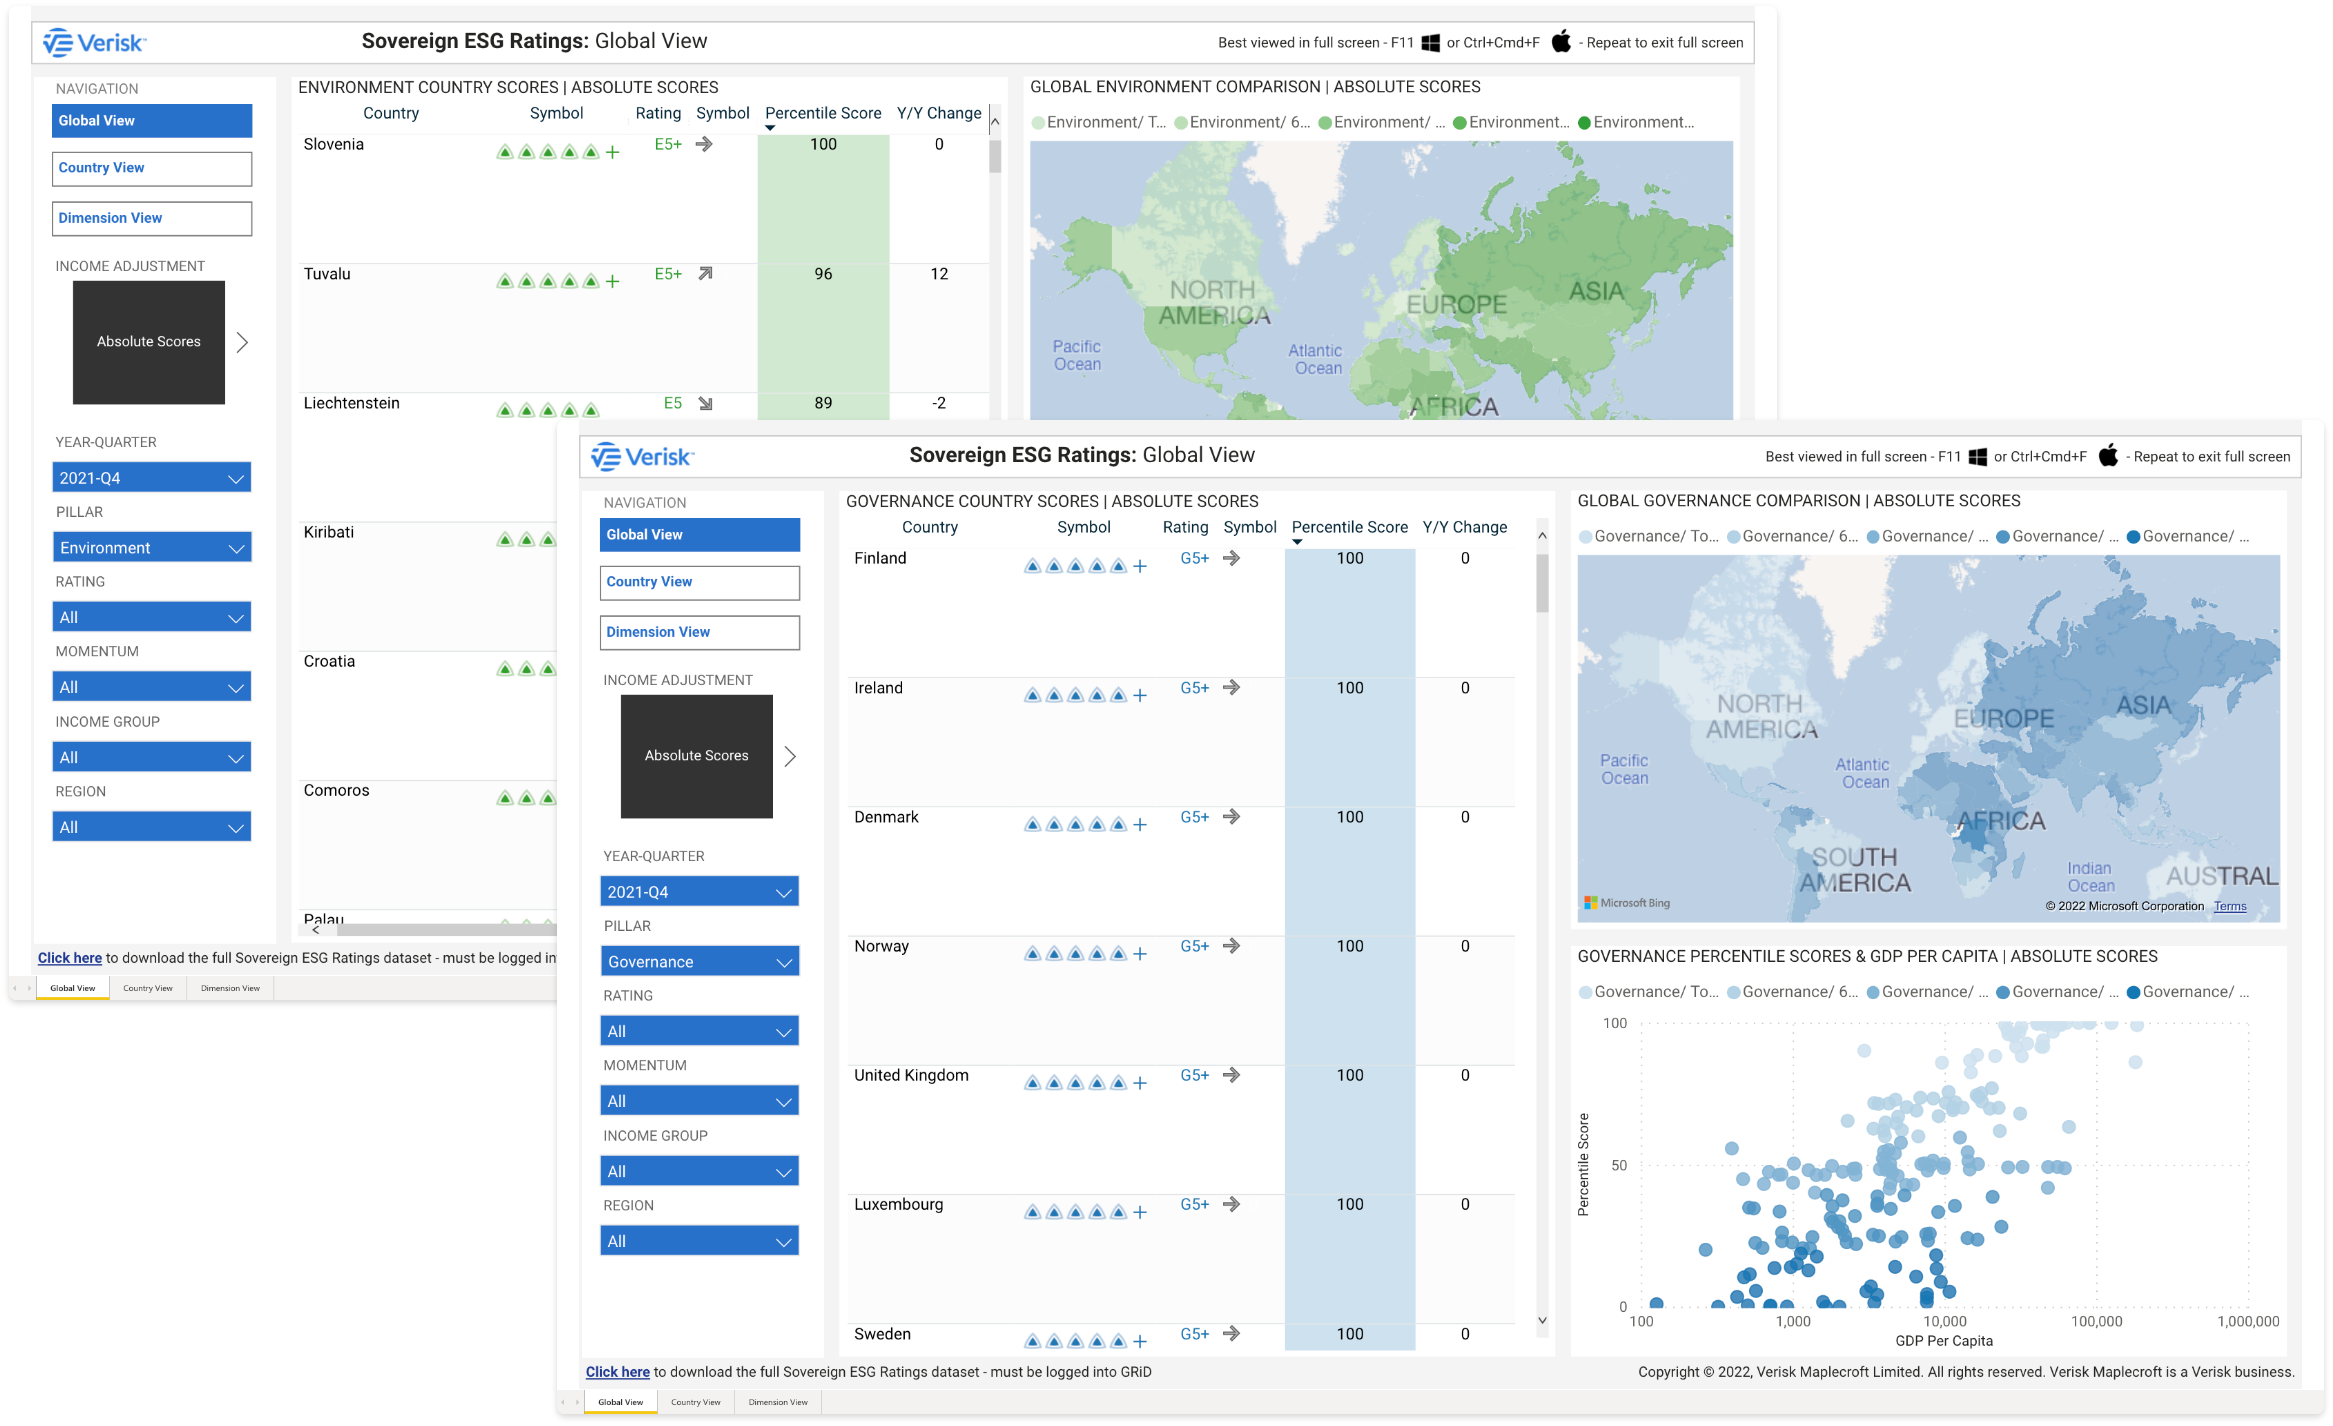2333x1426 pixels.
Task: Click the Apple logo icon in the front header
Action: tap(2108, 456)
